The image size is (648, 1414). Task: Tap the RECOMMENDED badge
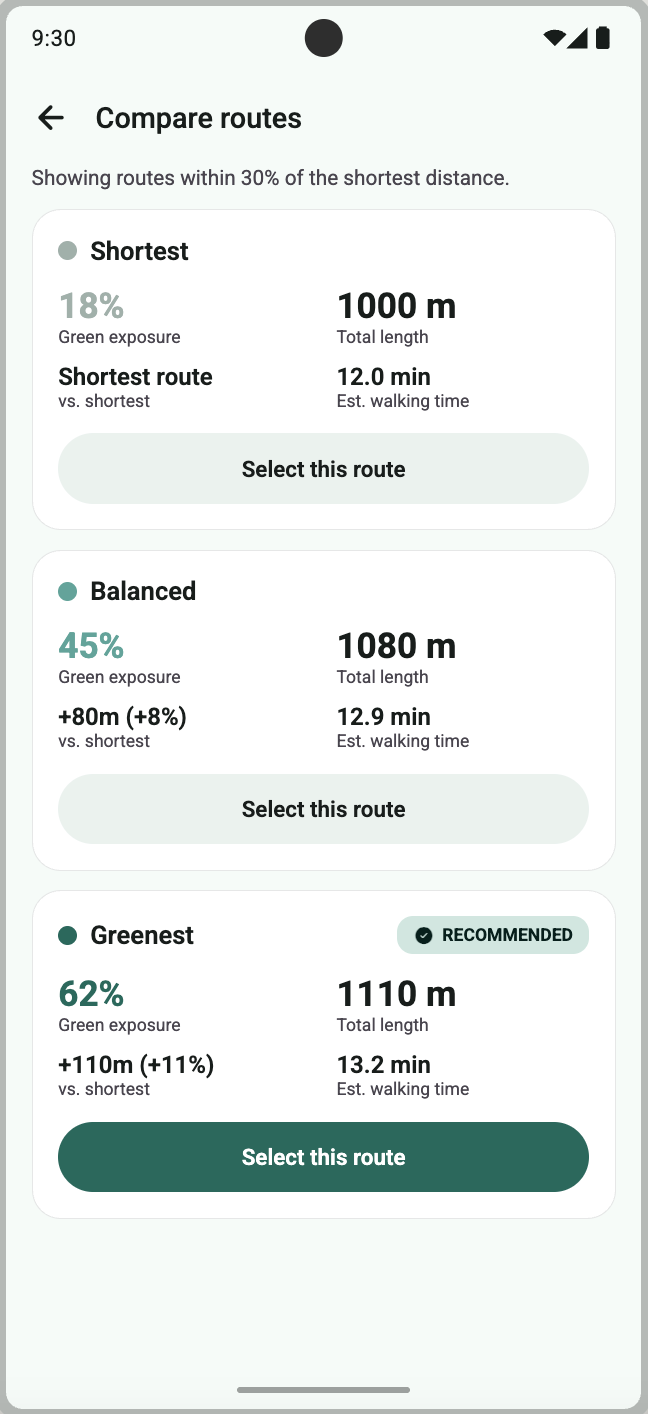pyautogui.click(x=493, y=935)
